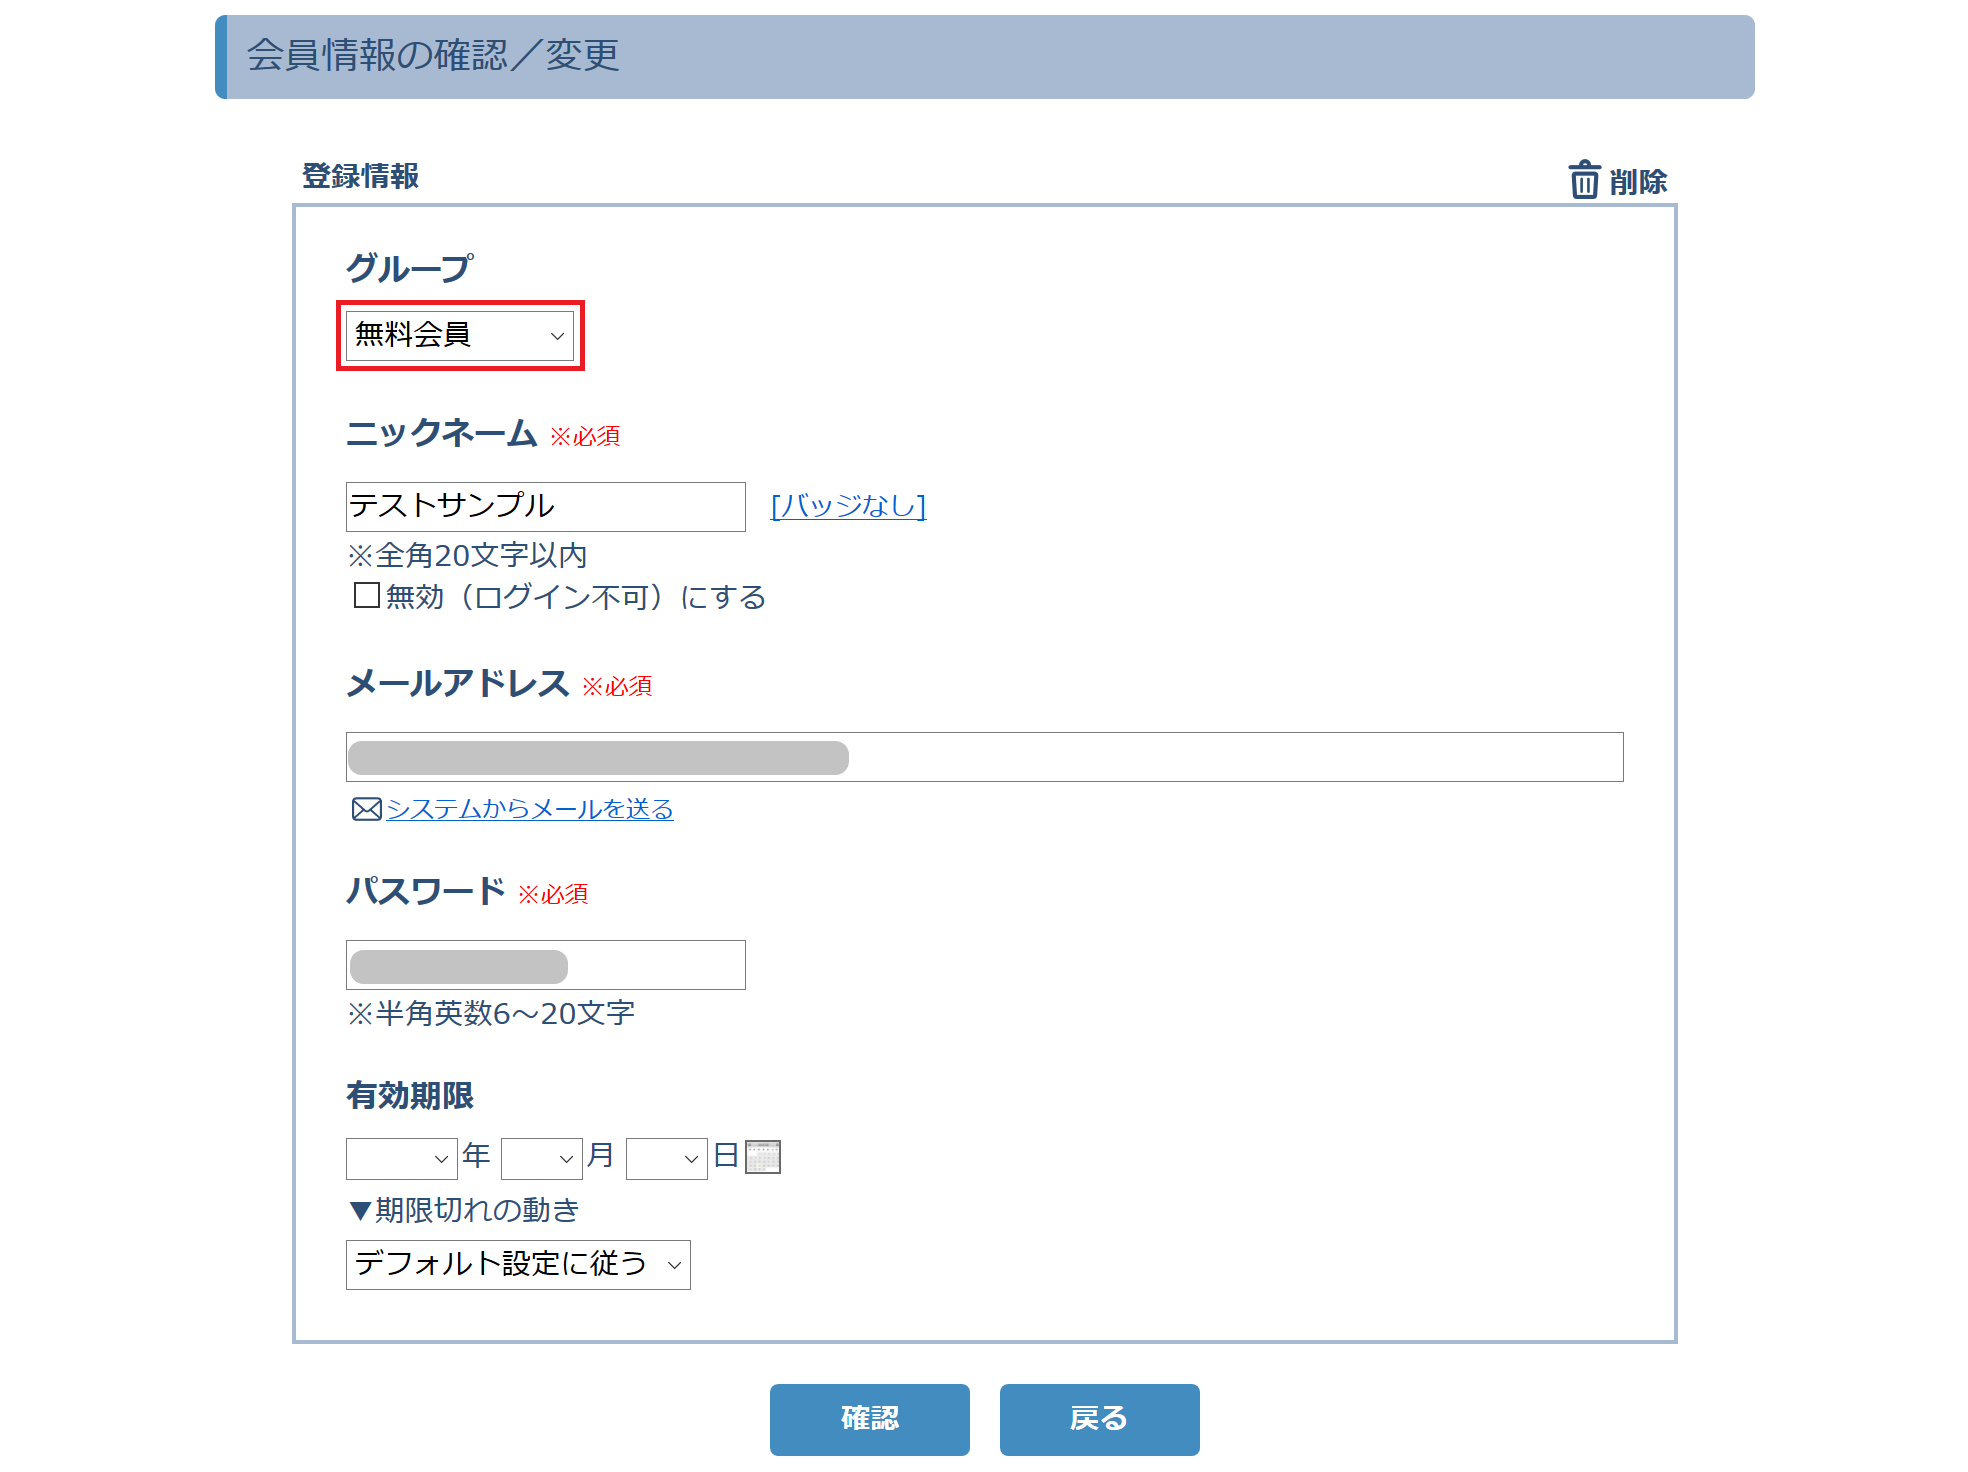Open the システムからメールを送る link

(530, 809)
